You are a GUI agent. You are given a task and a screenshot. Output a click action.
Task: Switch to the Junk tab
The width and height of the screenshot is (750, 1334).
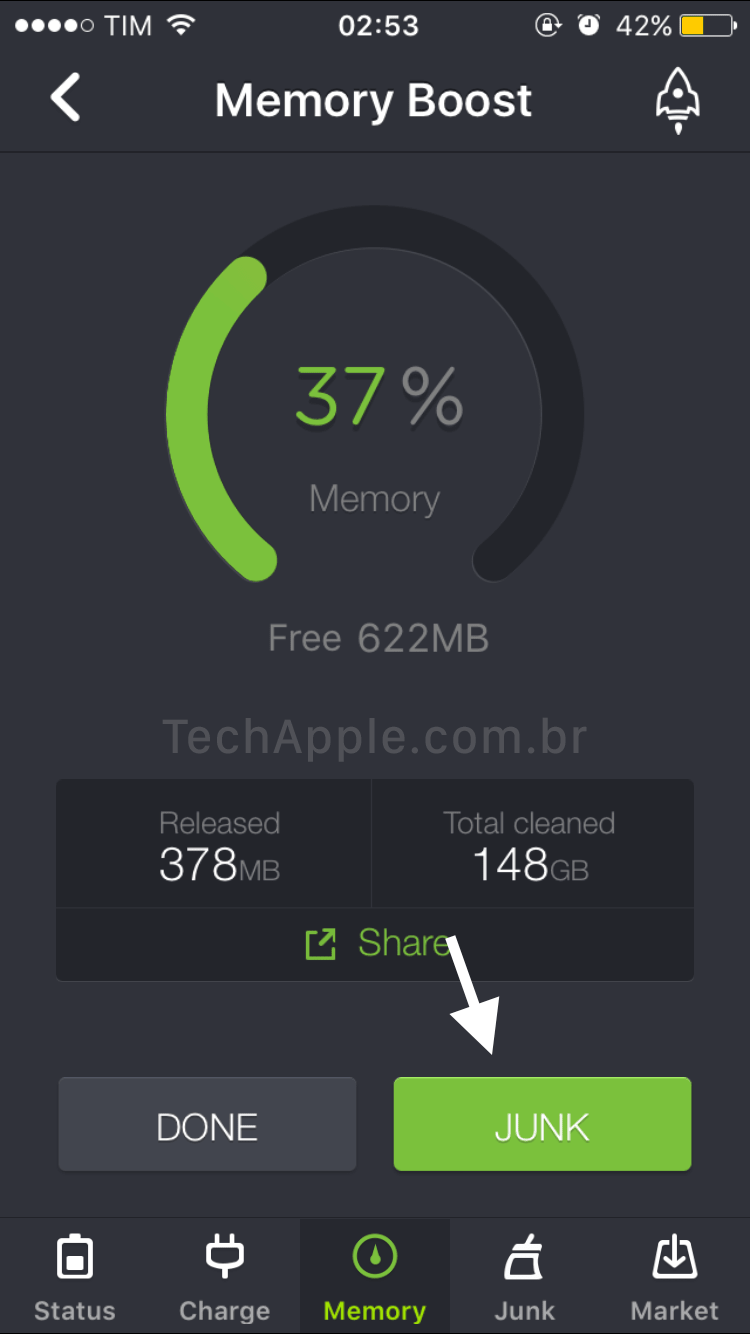coord(524,1277)
